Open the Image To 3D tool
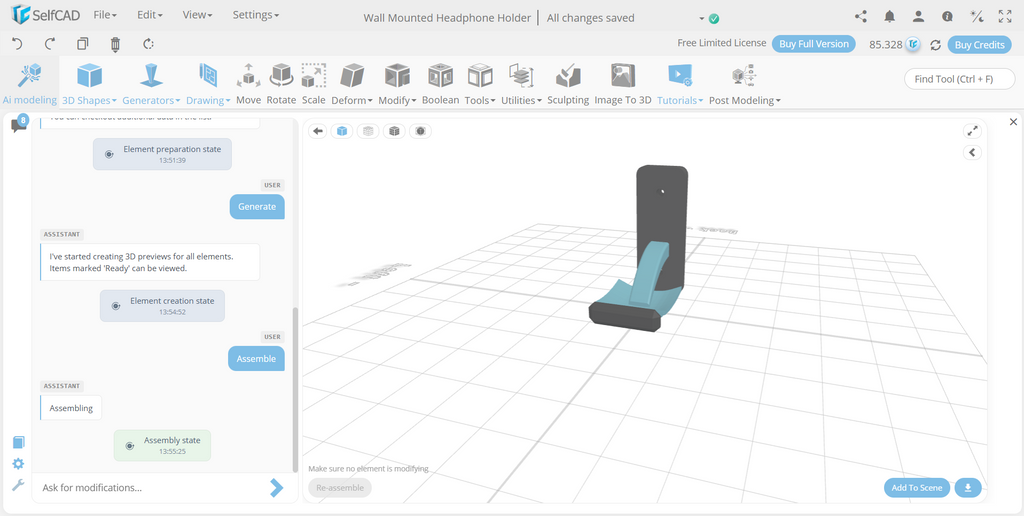This screenshot has width=1024, height=516. coord(623,84)
